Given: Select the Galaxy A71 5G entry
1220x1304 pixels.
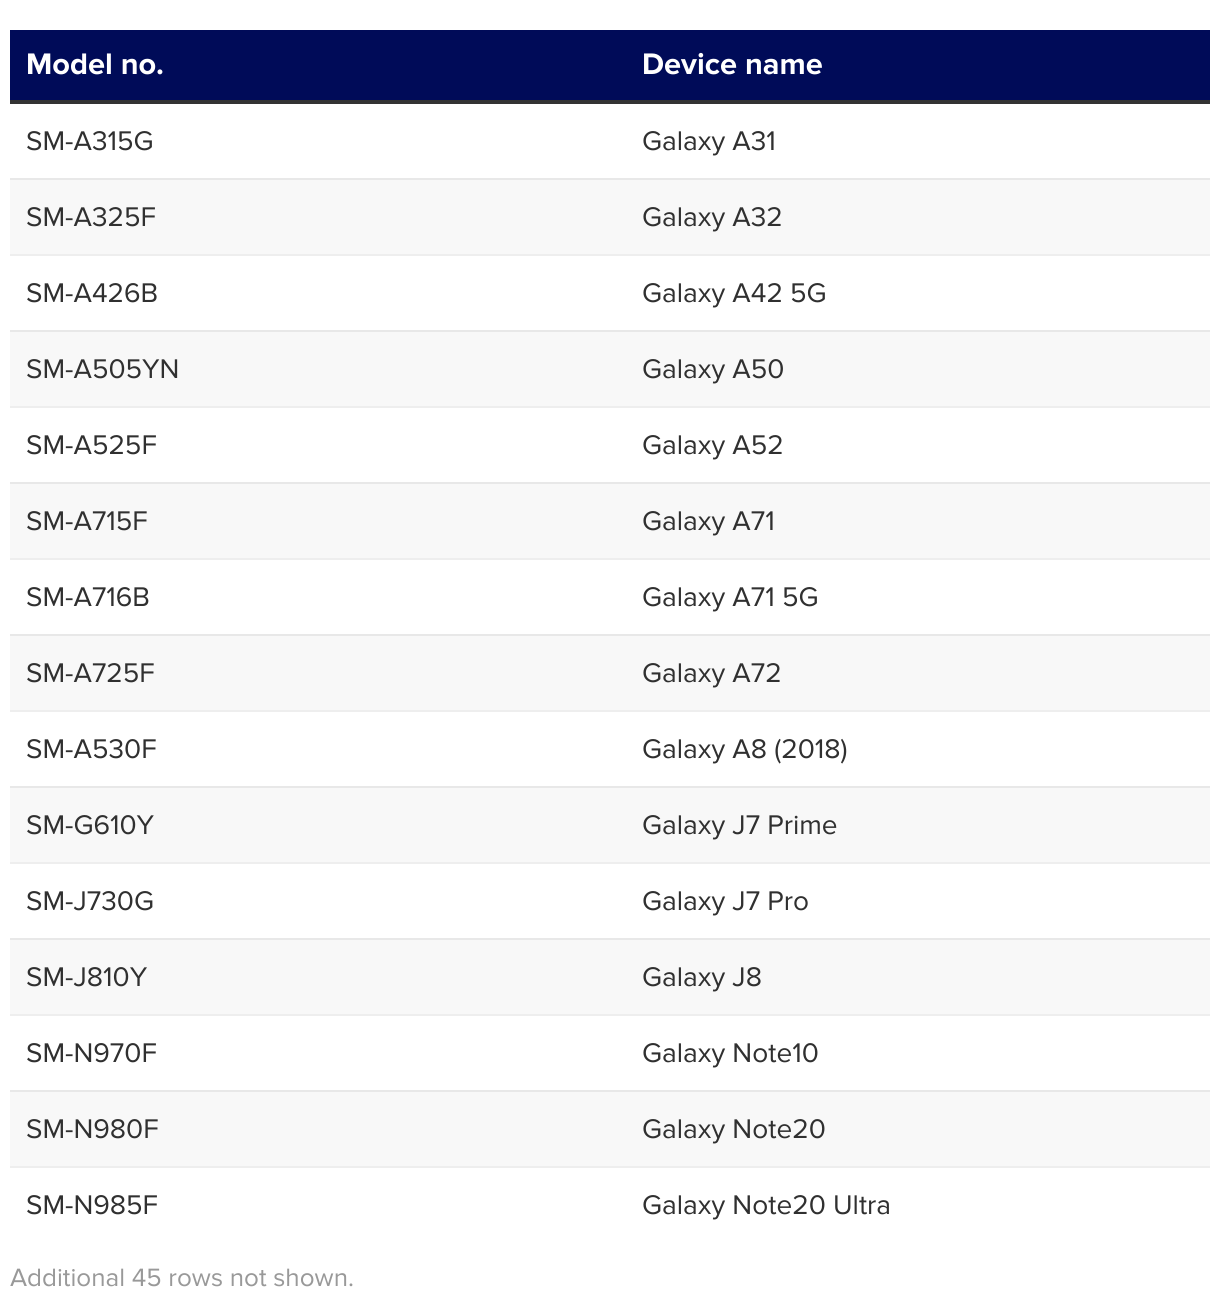Looking at the screenshot, I should coord(730,597).
